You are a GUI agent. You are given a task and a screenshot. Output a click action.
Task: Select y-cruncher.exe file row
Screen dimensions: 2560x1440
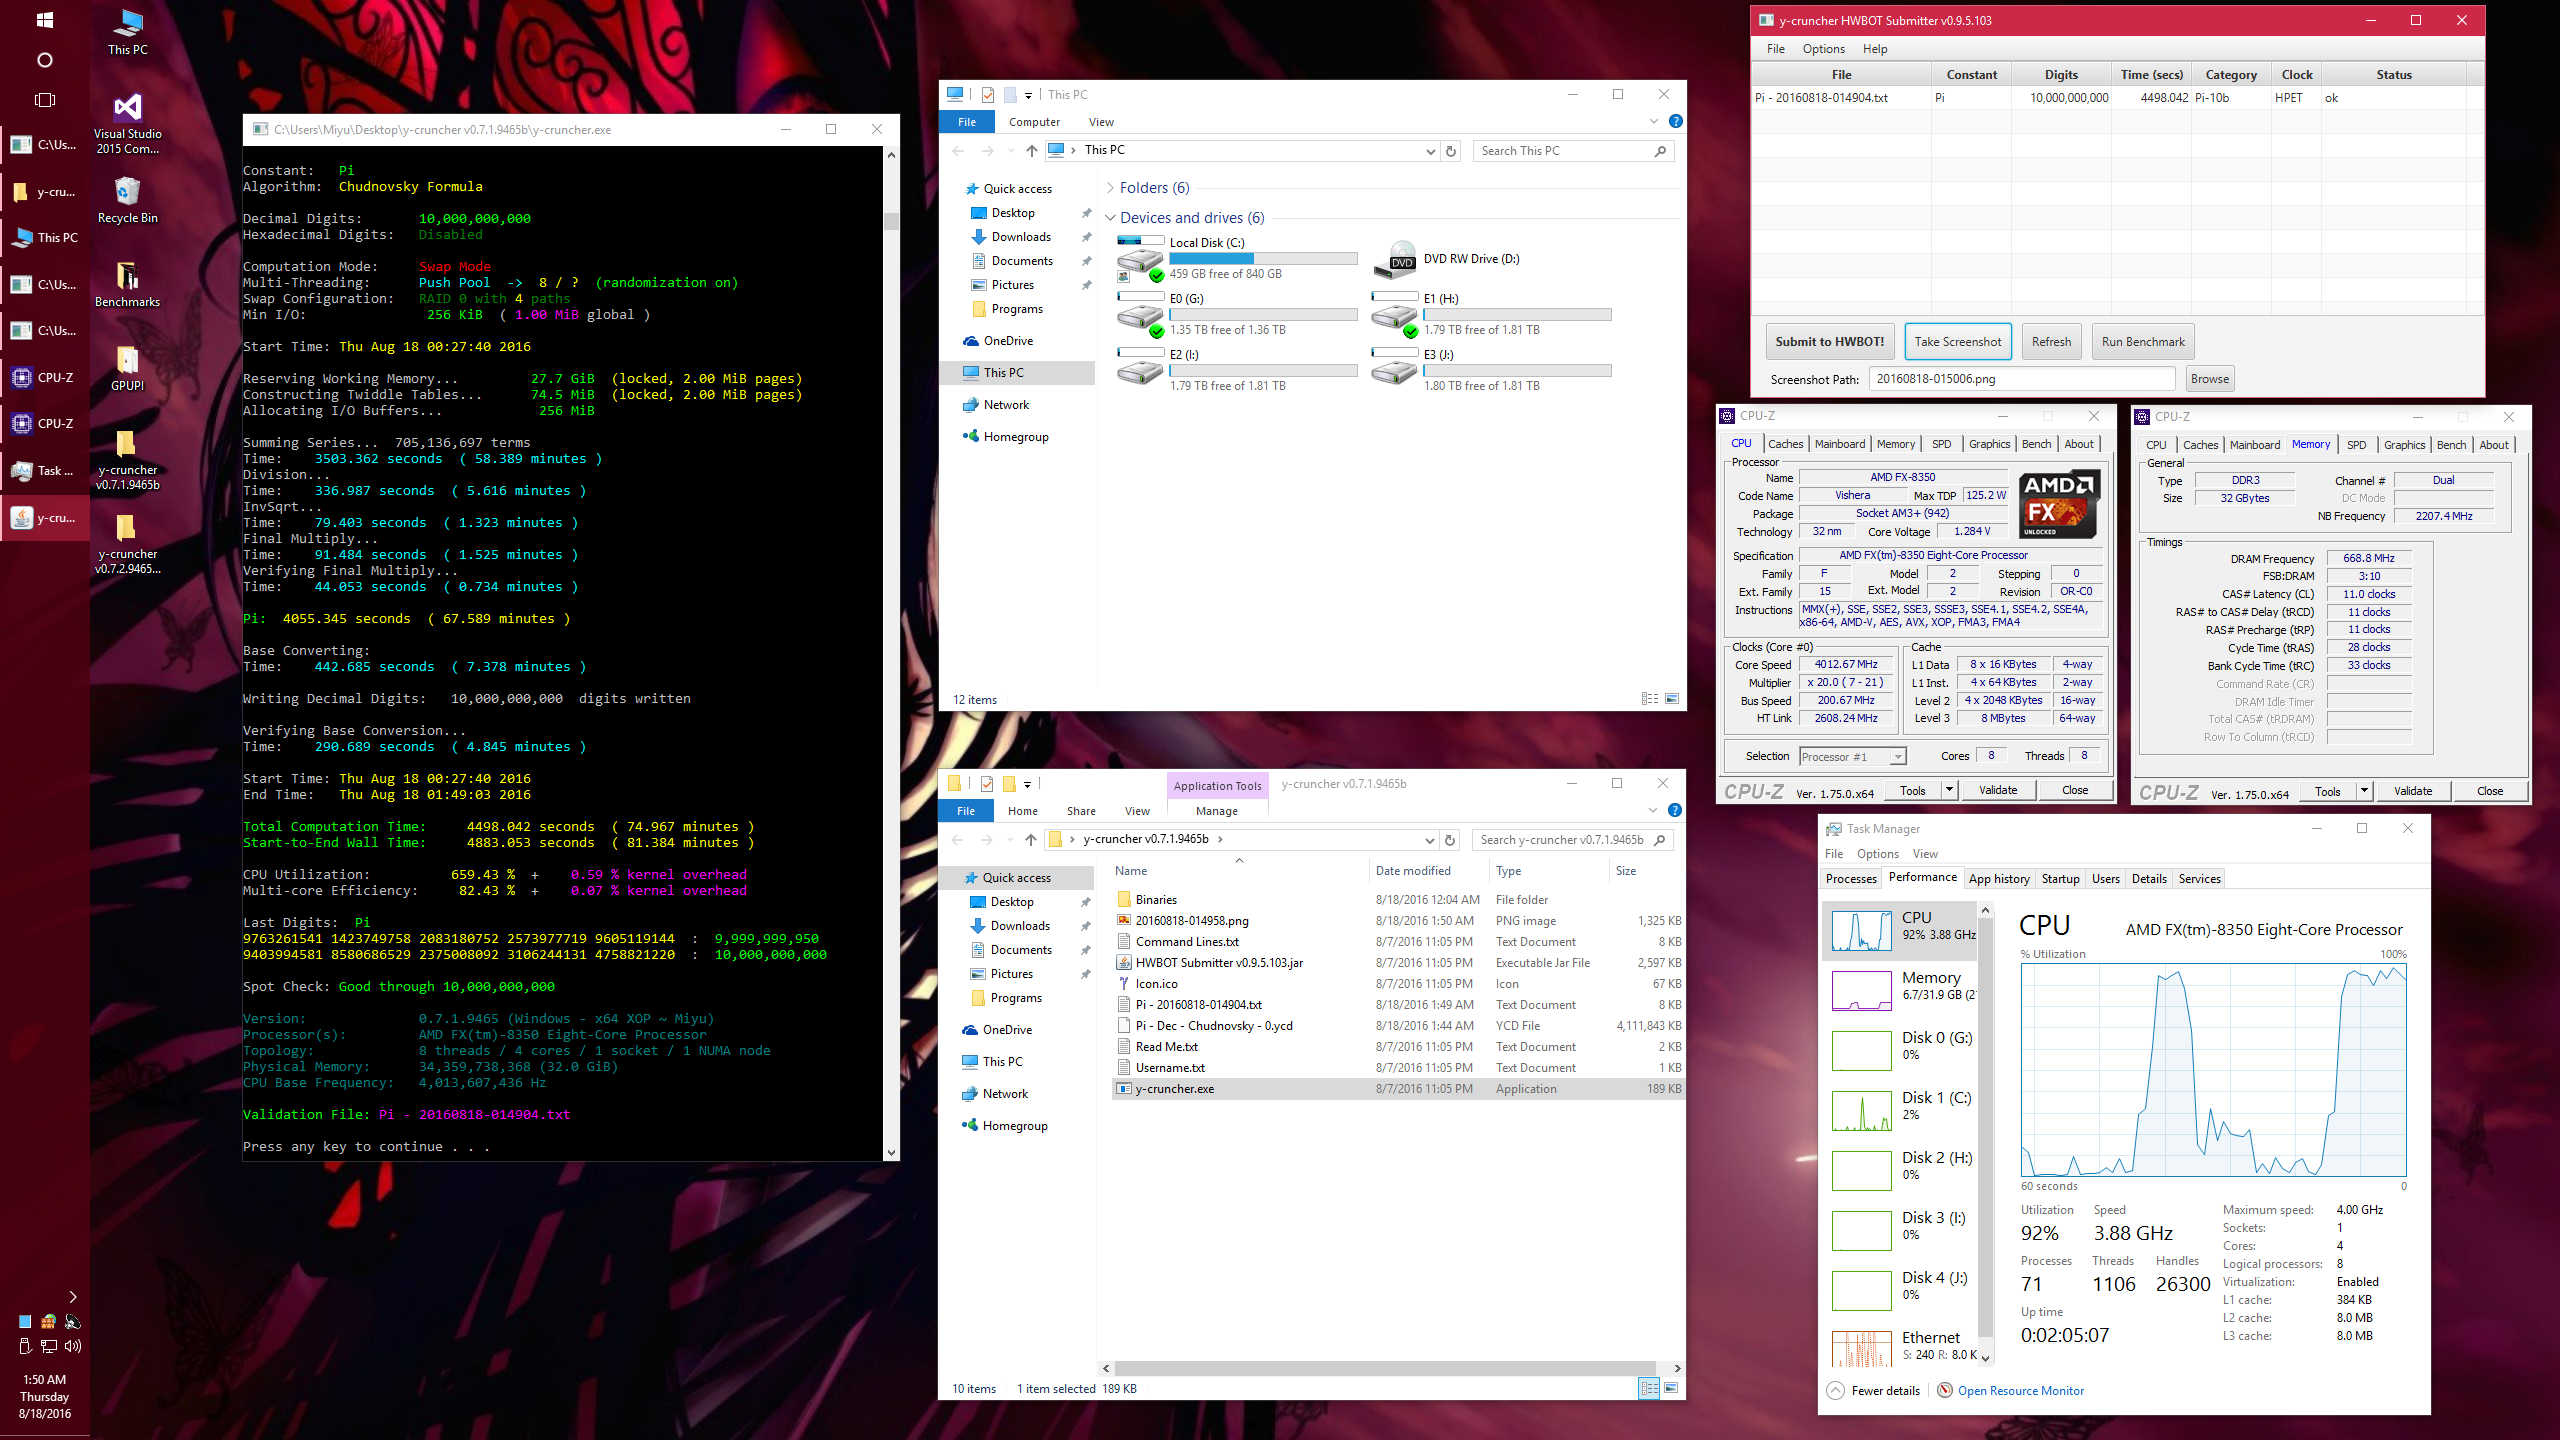pyautogui.click(x=1398, y=1088)
